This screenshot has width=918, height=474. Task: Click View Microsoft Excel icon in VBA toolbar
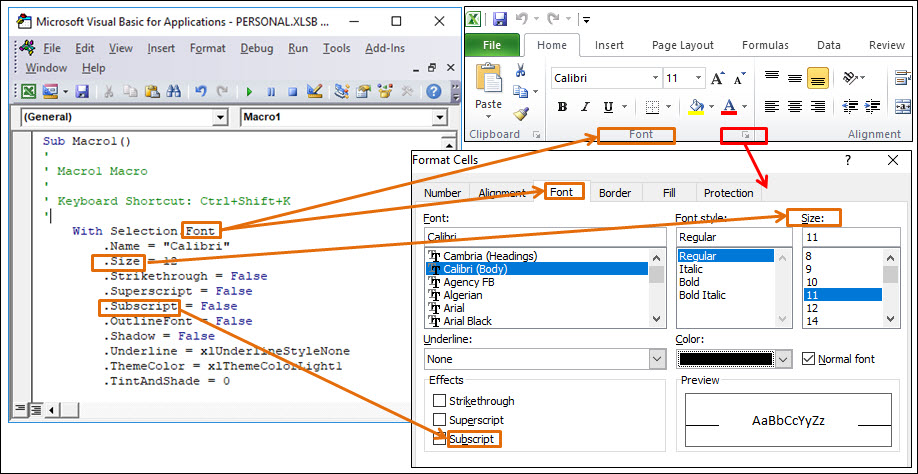pyautogui.click(x=28, y=92)
